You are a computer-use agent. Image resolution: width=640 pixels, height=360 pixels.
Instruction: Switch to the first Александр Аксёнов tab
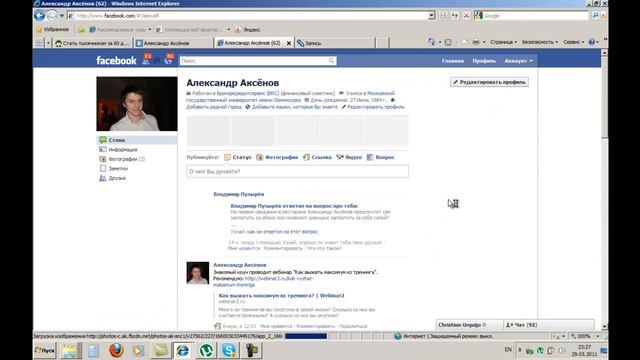click(173, 43)
